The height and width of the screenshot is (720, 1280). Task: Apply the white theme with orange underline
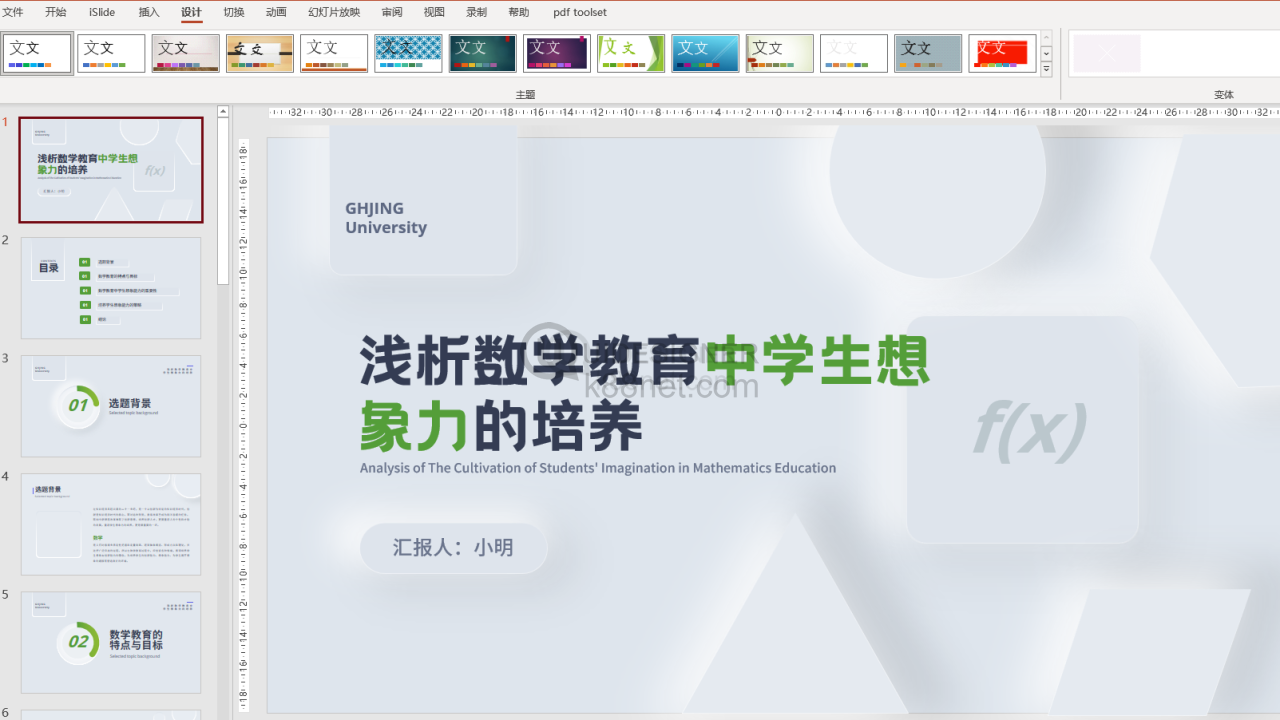click(334, 53)
